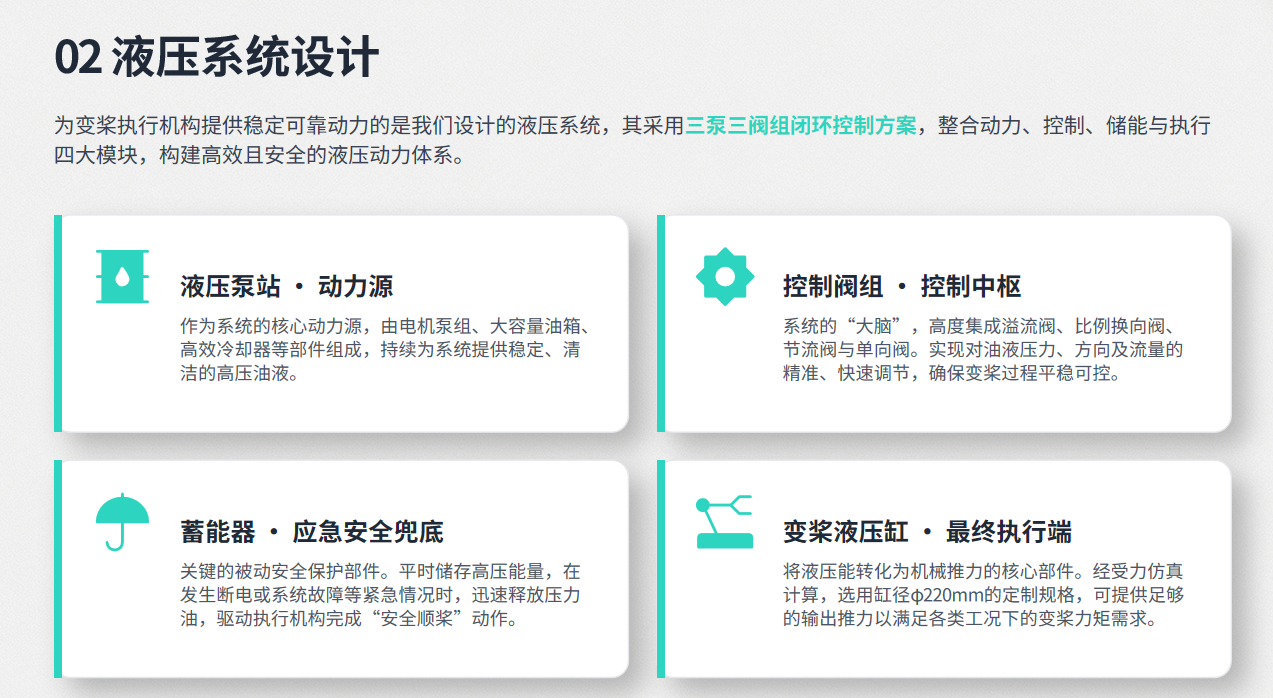The width and height of the screenshot is (1273, 698).
Task: Click the paragraph mentioning 缸径φ220mm
Action: coord(985,595)
